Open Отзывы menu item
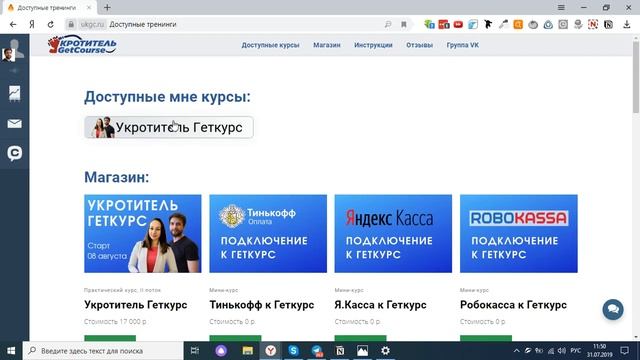Image resolution: width=640 pixels, height=360 pixels. tap(419, 45)
